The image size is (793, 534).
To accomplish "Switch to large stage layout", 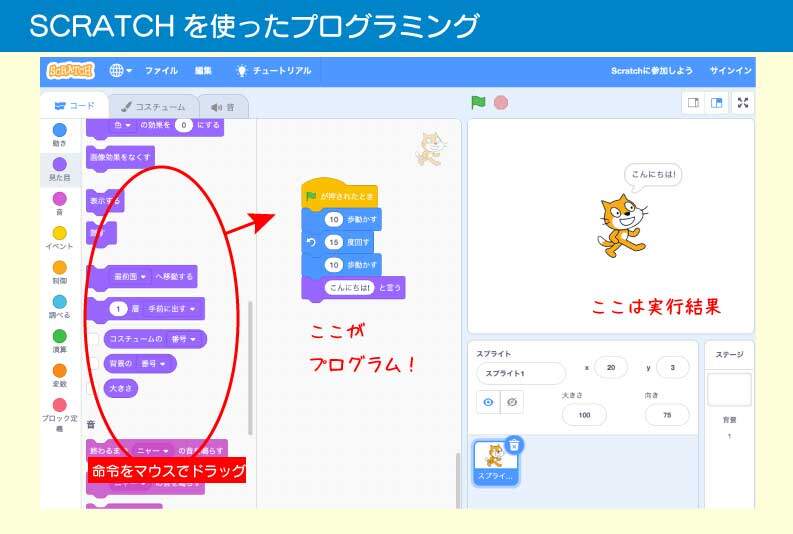I will point(717,103).
